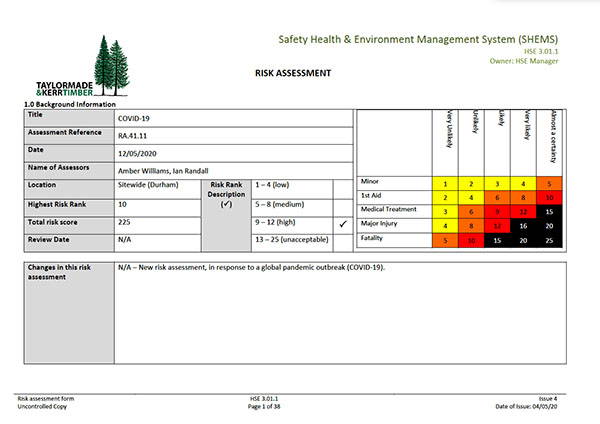Click the 'Review Date' label
This screenshot has width=600, height=424.
[49, 240]
